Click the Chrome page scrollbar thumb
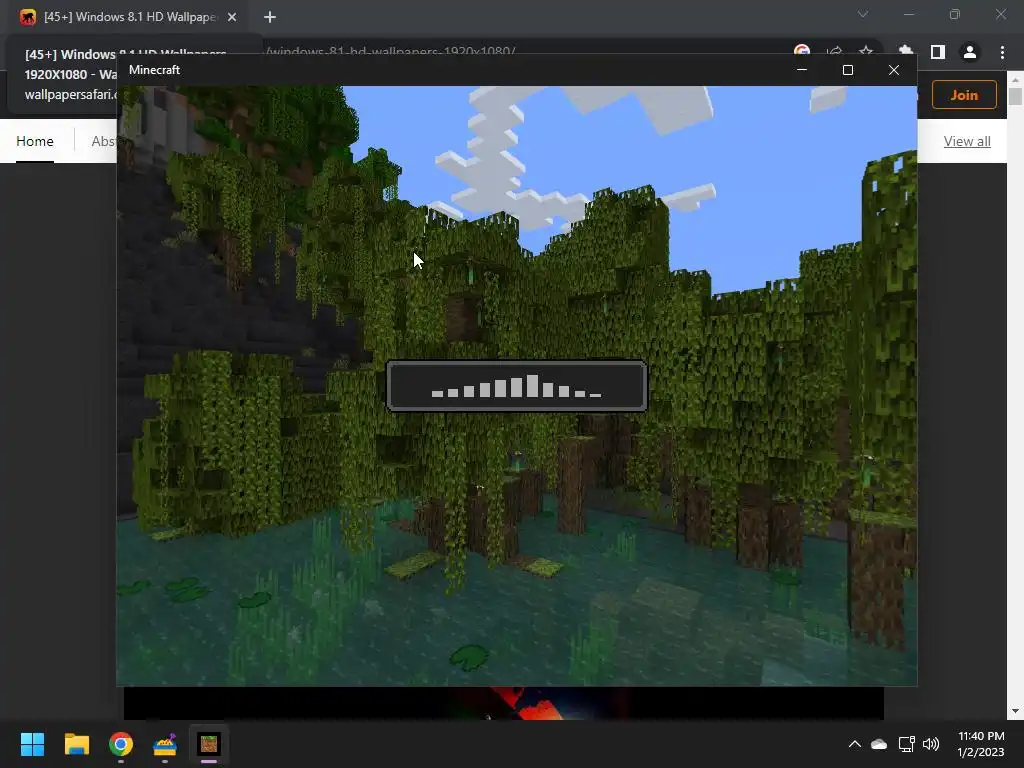 [1015, 97]
